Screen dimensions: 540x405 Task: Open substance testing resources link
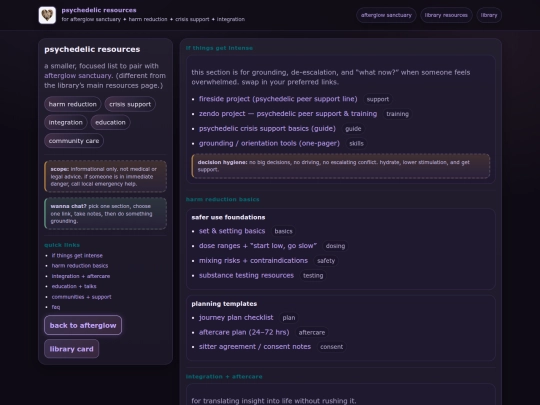pyautogui.click(x=246, y=275)
